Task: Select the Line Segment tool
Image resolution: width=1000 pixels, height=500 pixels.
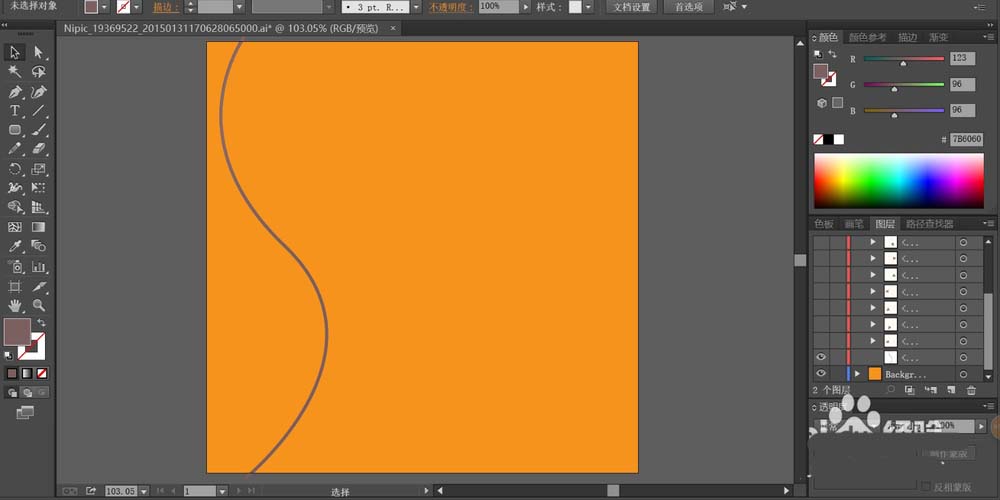Action: (x=39, y=111)
